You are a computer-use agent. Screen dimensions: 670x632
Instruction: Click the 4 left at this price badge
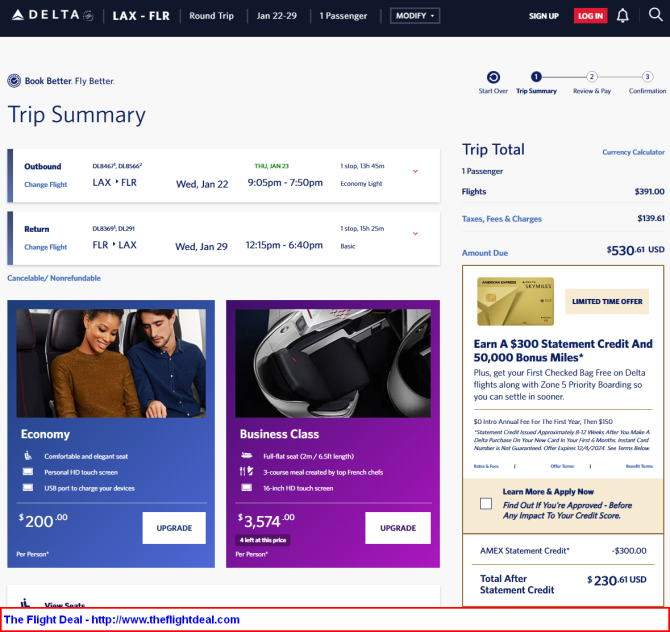(x=263, y=540)
